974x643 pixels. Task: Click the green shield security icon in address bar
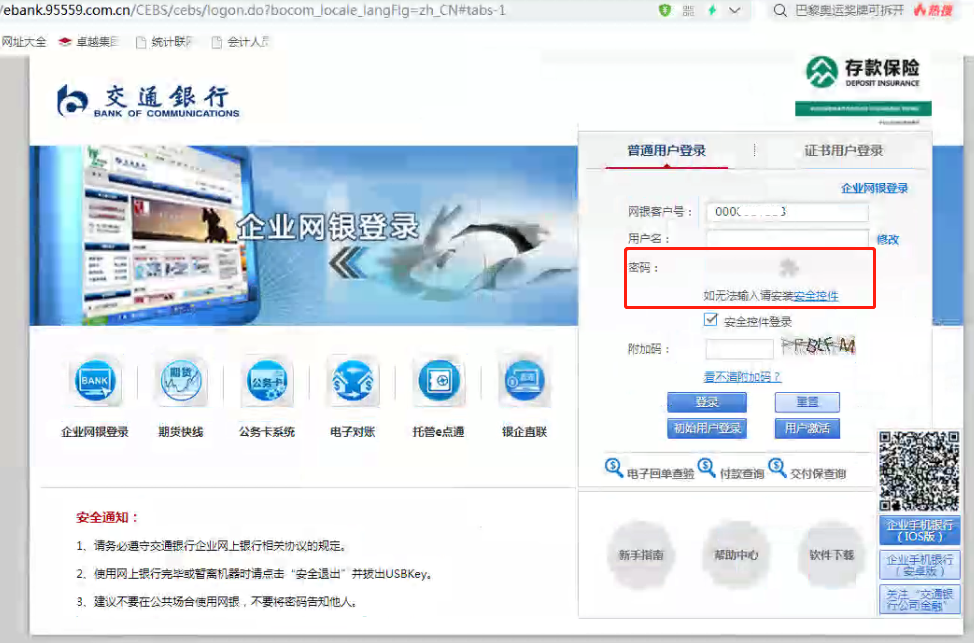point(665,10)
